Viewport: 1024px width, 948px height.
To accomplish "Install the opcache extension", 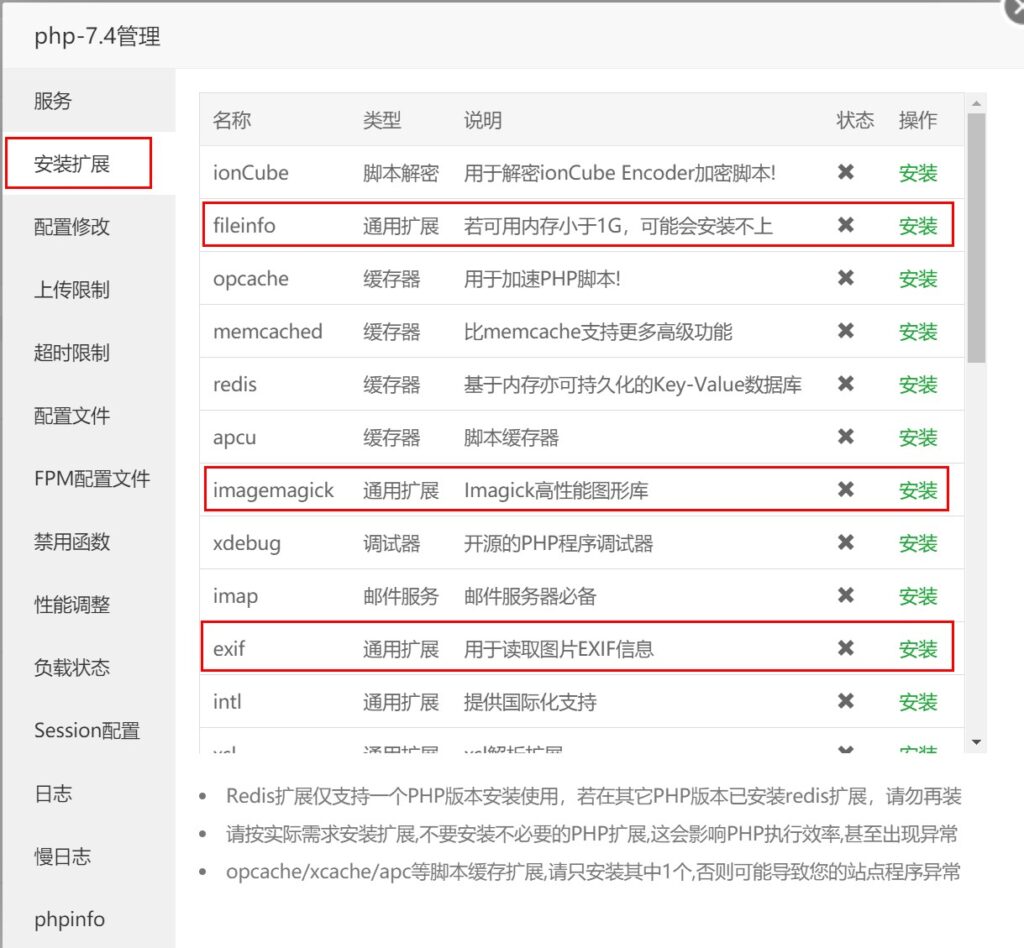I will 917,279.
